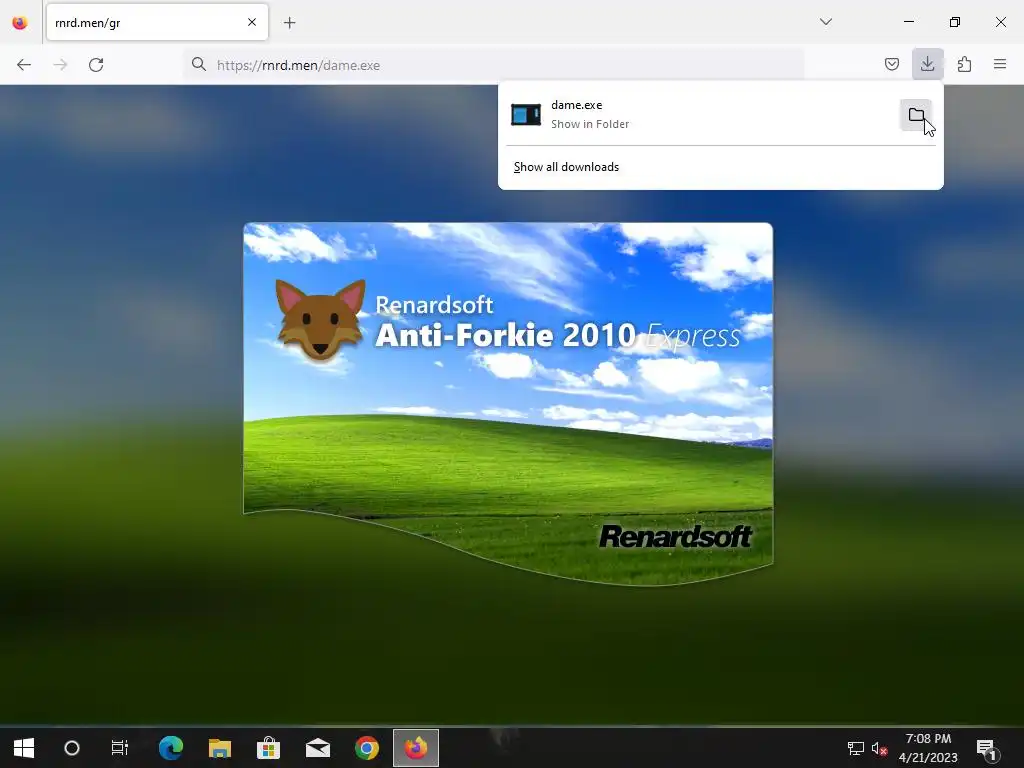The height and width of the screenshot is (768, 1024).
Task: Save page to Pocket
Action: (x=891, y=64)
